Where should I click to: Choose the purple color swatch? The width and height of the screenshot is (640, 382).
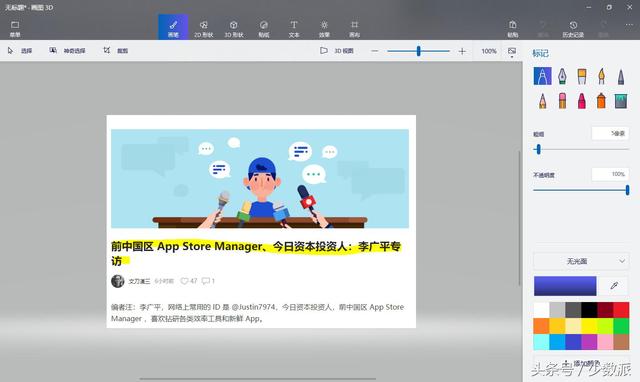(x=589, y=342)
